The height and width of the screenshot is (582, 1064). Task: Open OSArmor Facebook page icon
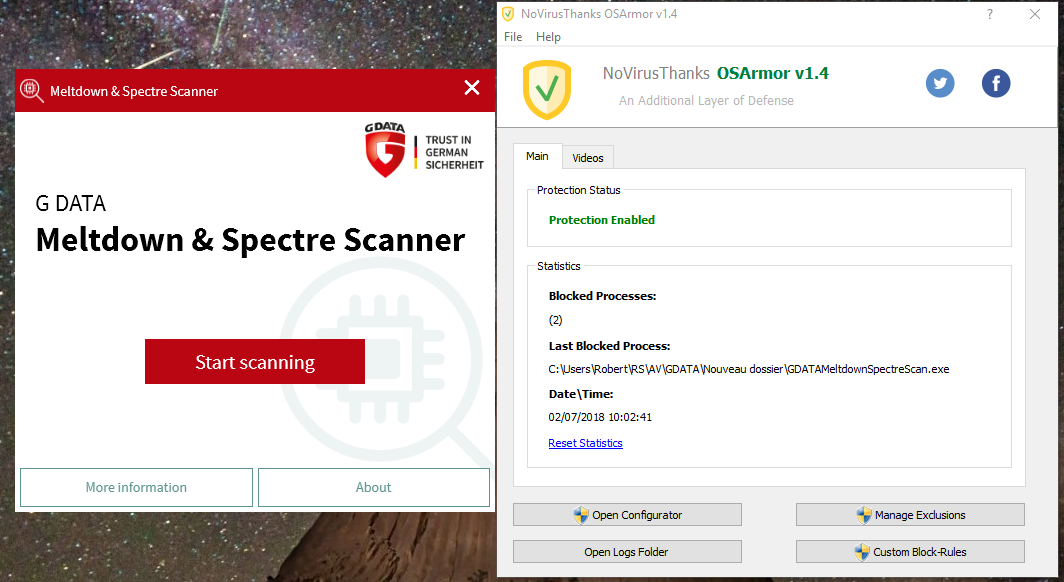coord(995,83)
